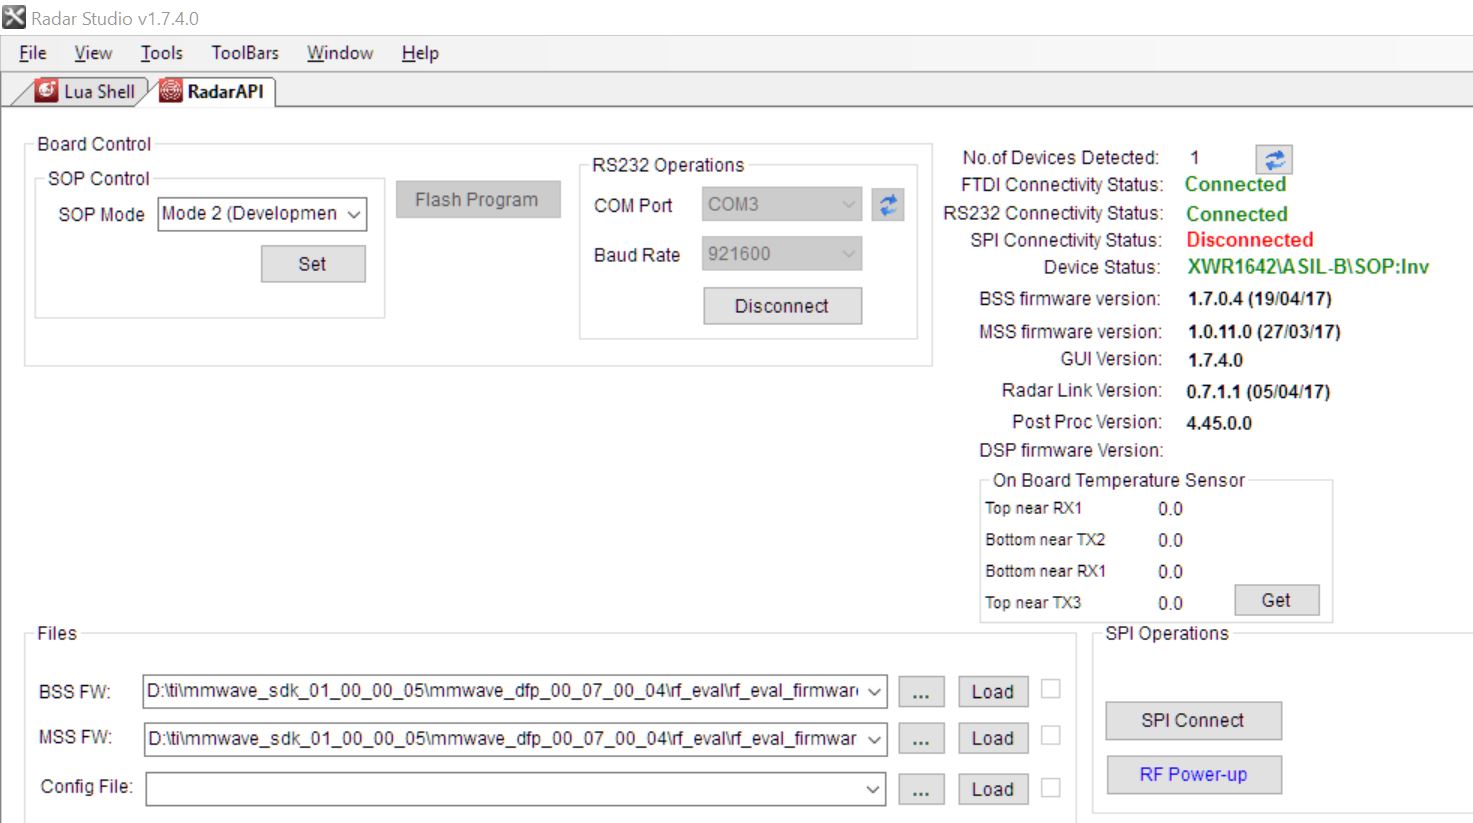
Task: Click GUI Version value '1.7.4.0'
Action: [x=1216, y=360]
